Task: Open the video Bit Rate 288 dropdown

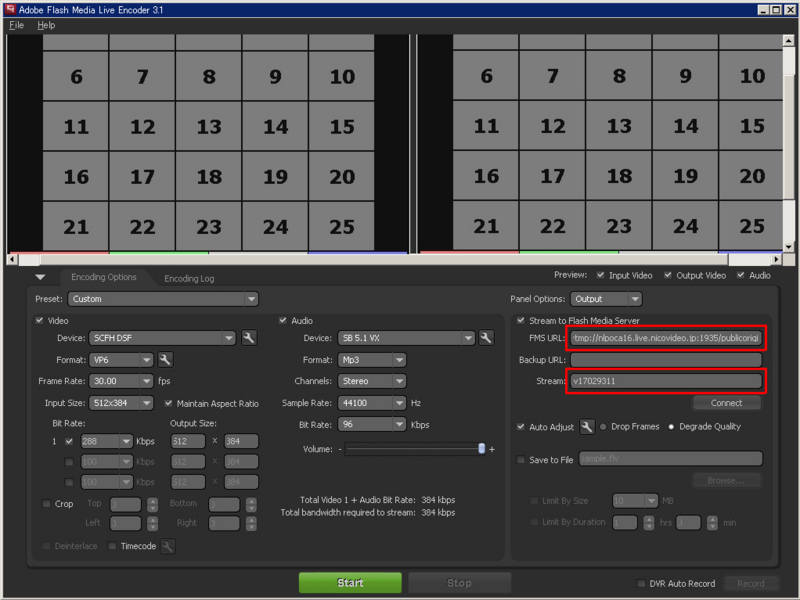Action: [107, 441]
